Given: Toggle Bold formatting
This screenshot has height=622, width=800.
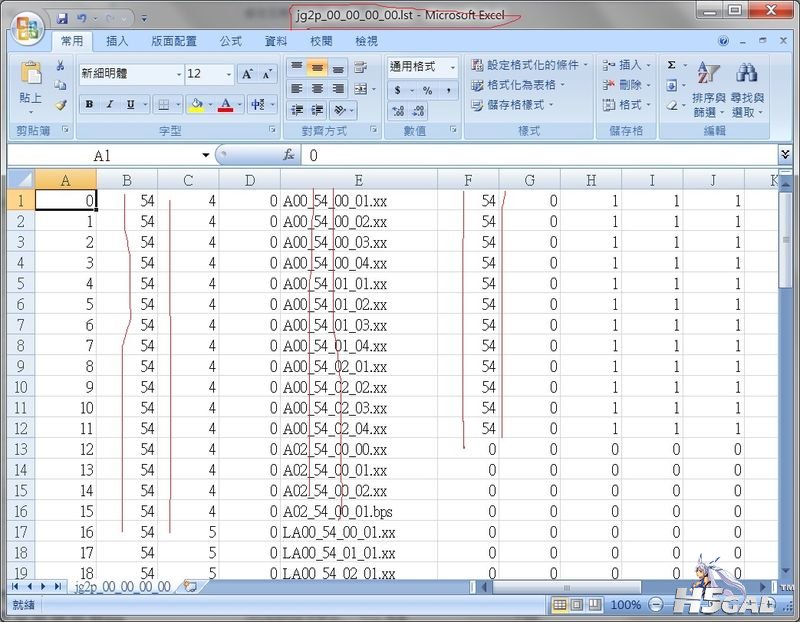Looking at the screenshot, I should point(89,105).
